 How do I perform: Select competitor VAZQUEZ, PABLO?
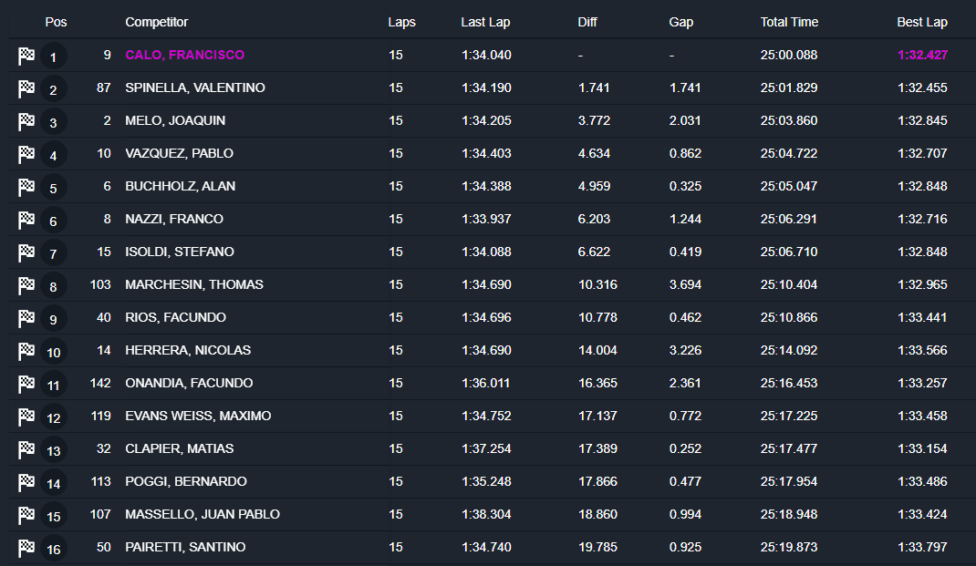179,153
